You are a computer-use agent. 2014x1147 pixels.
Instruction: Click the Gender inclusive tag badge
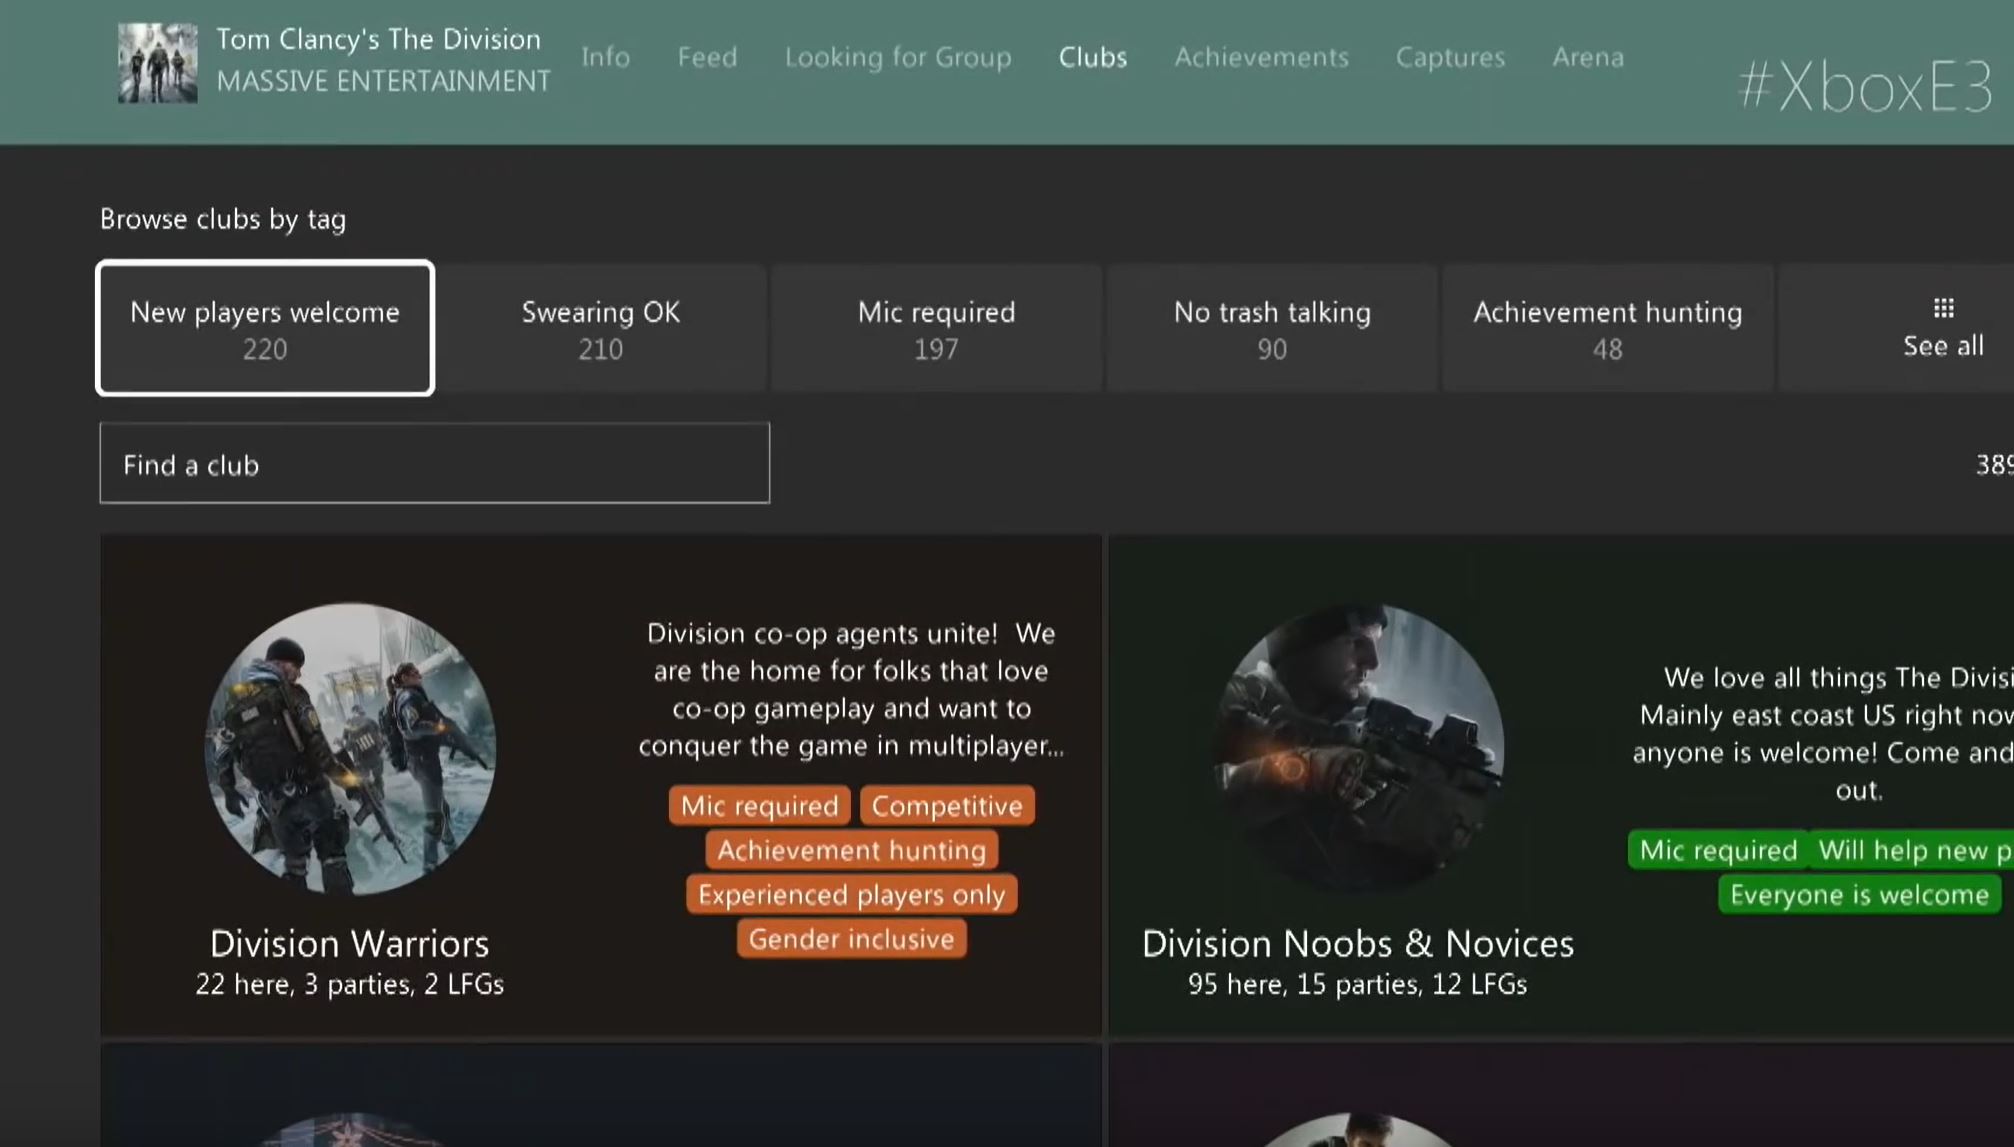(x=851, y=939)
